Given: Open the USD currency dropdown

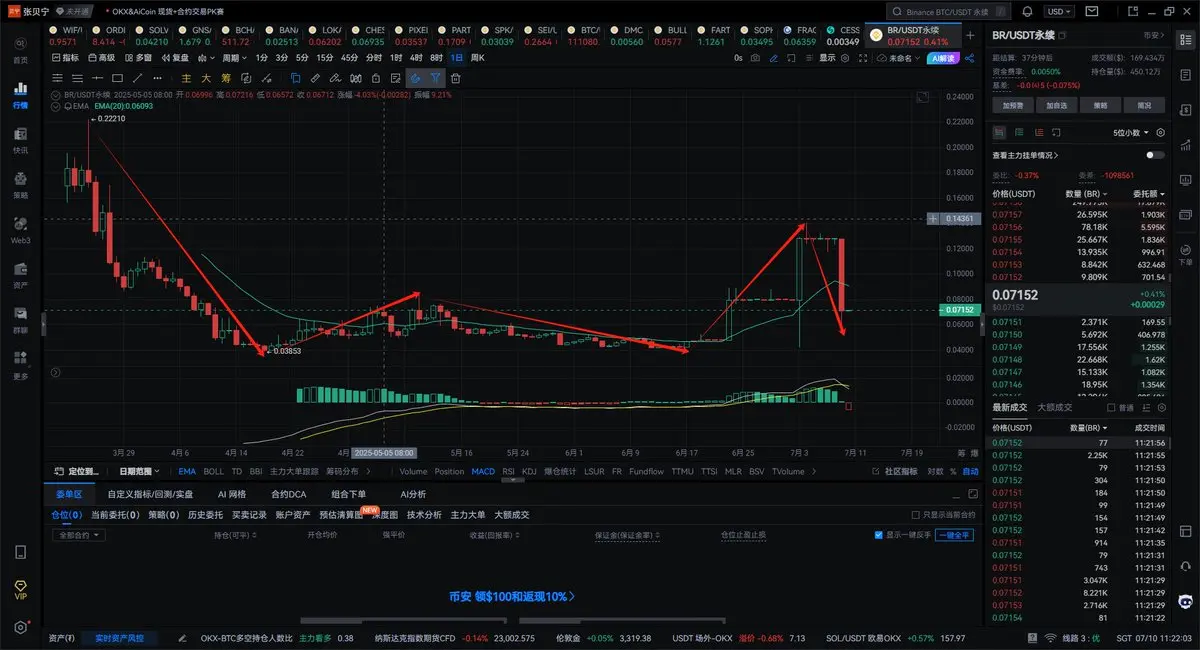Looking at the screenshot, I should coord(1059,12).
